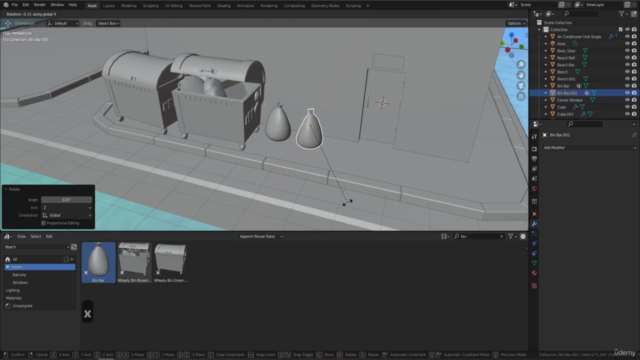Click the outliner filter funnel icon
This screenshot has height=360, width=640.
622,14
